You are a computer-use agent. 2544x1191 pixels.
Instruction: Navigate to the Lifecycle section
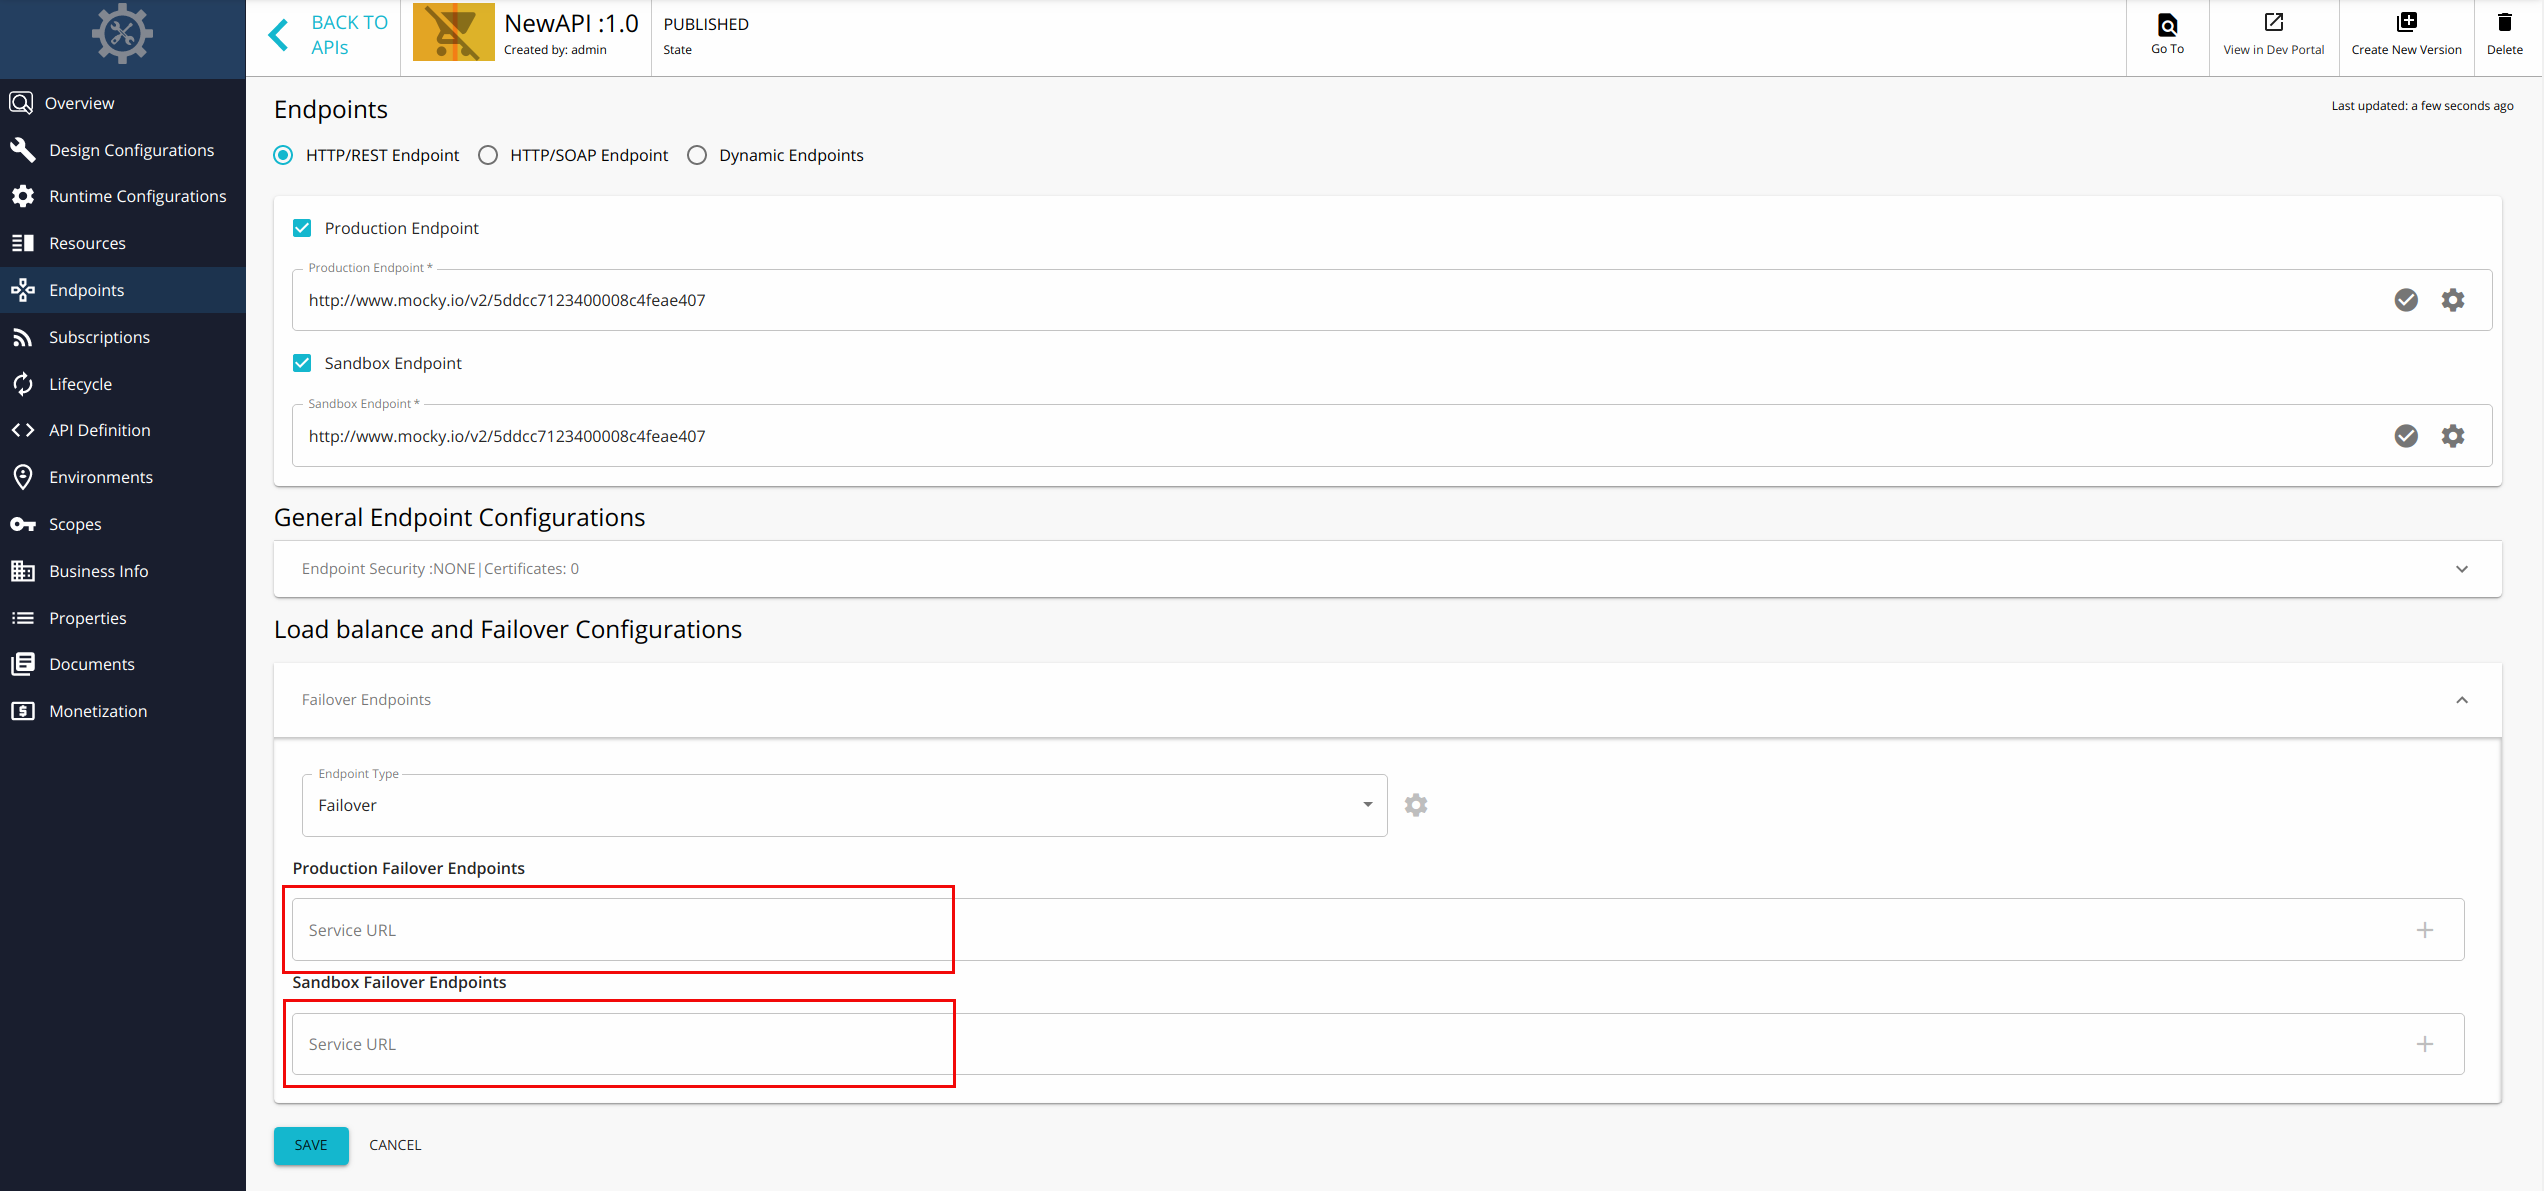point(81,383)
